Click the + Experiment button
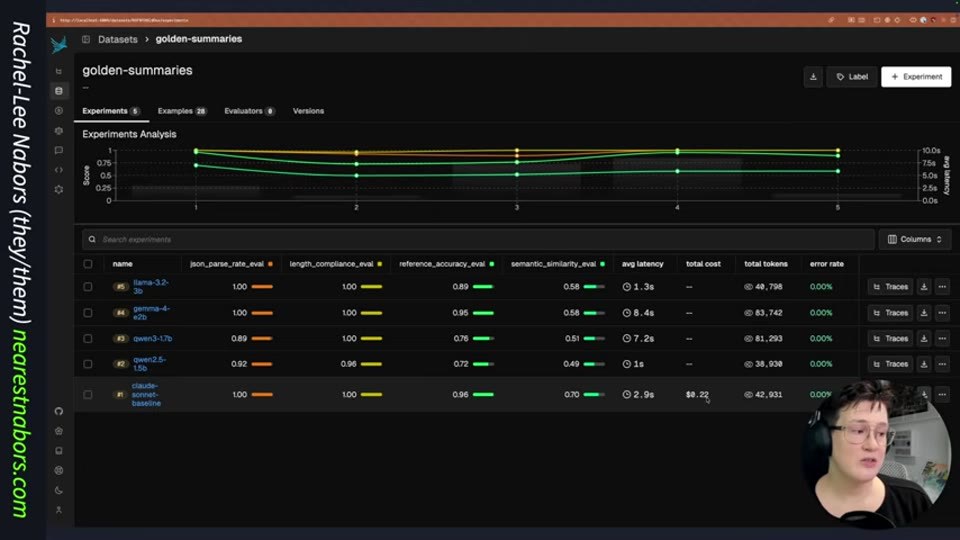 (916, 77)
